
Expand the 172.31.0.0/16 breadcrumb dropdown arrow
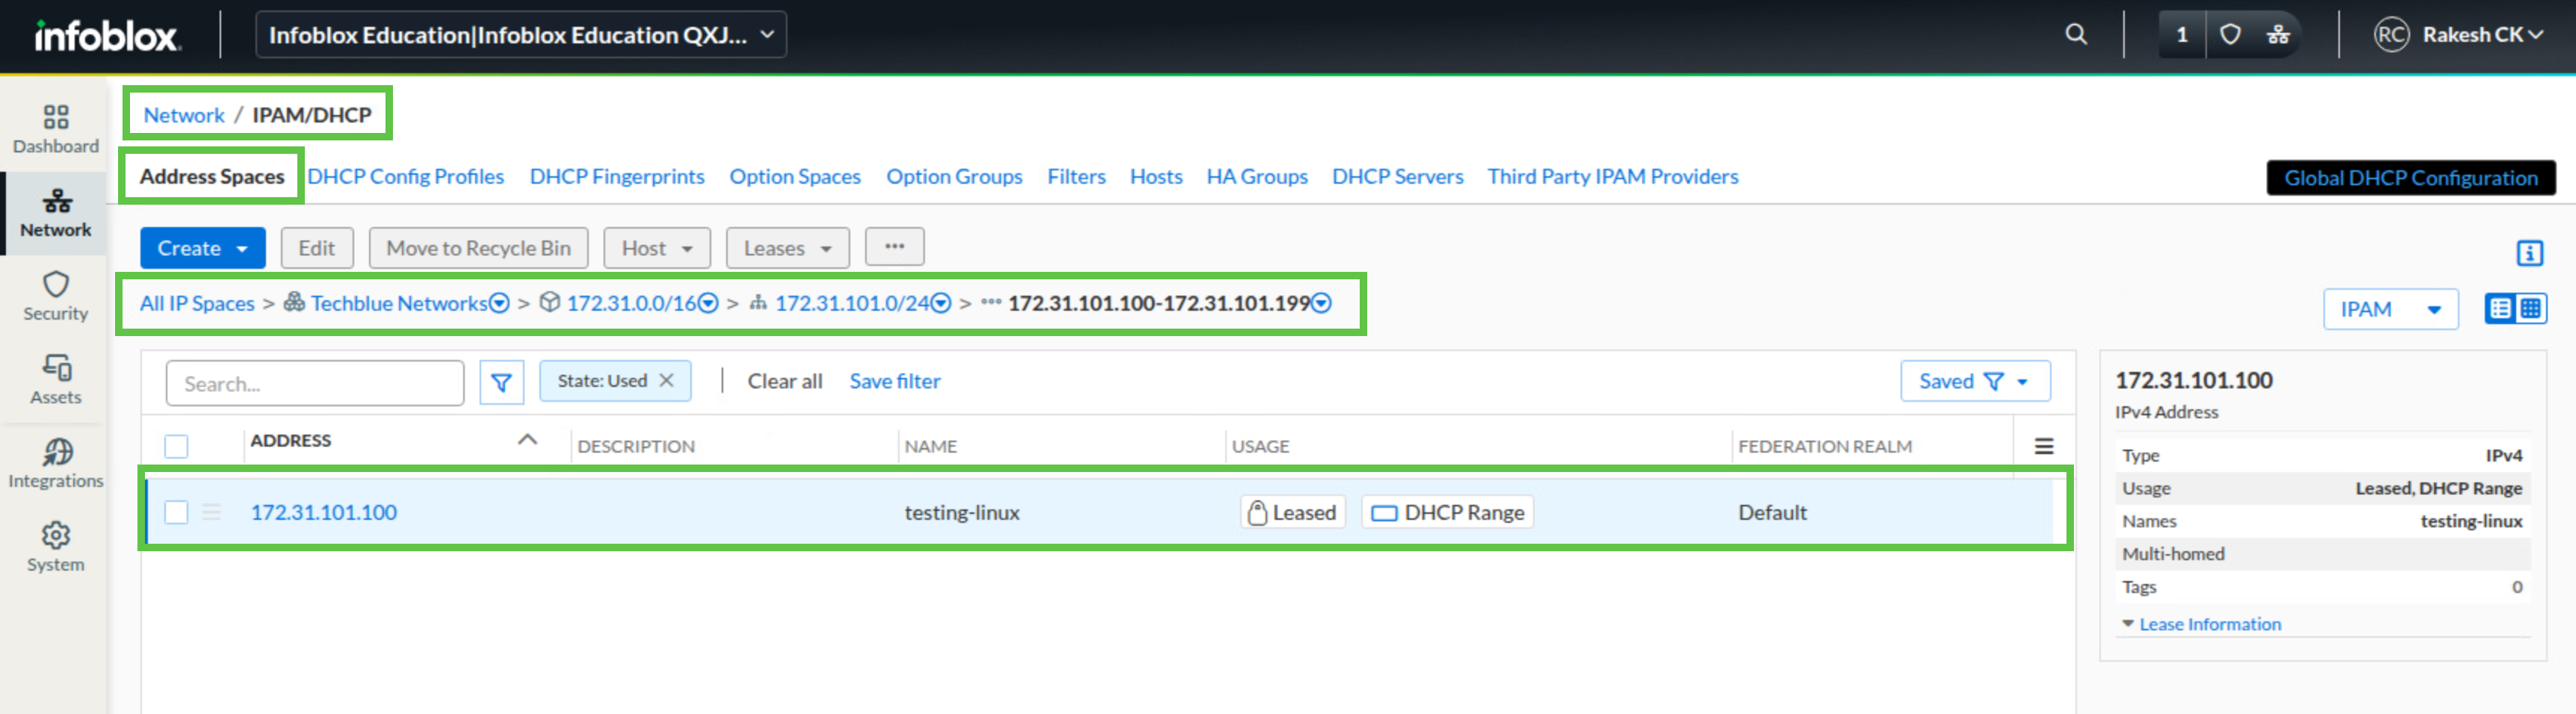[x=708, y=303]
